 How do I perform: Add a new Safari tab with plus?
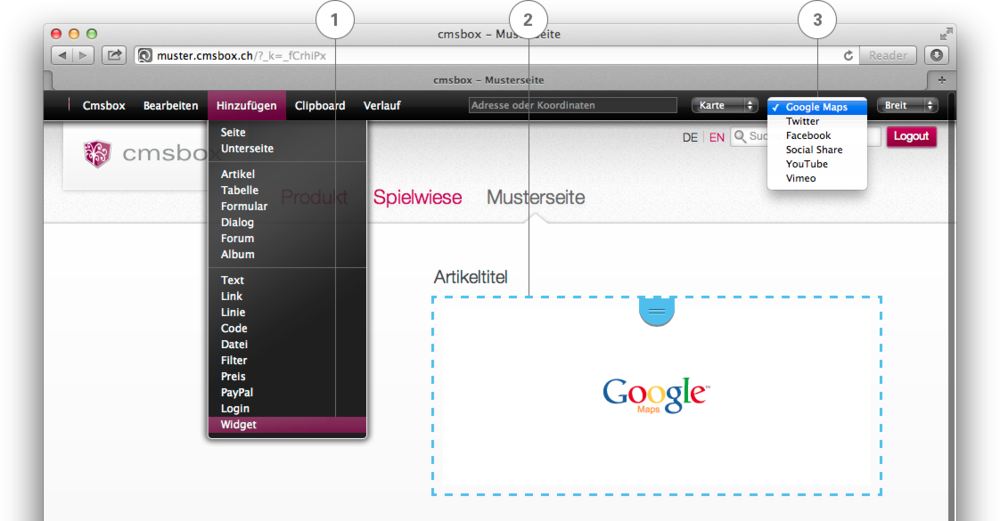(x=941, y=80)
